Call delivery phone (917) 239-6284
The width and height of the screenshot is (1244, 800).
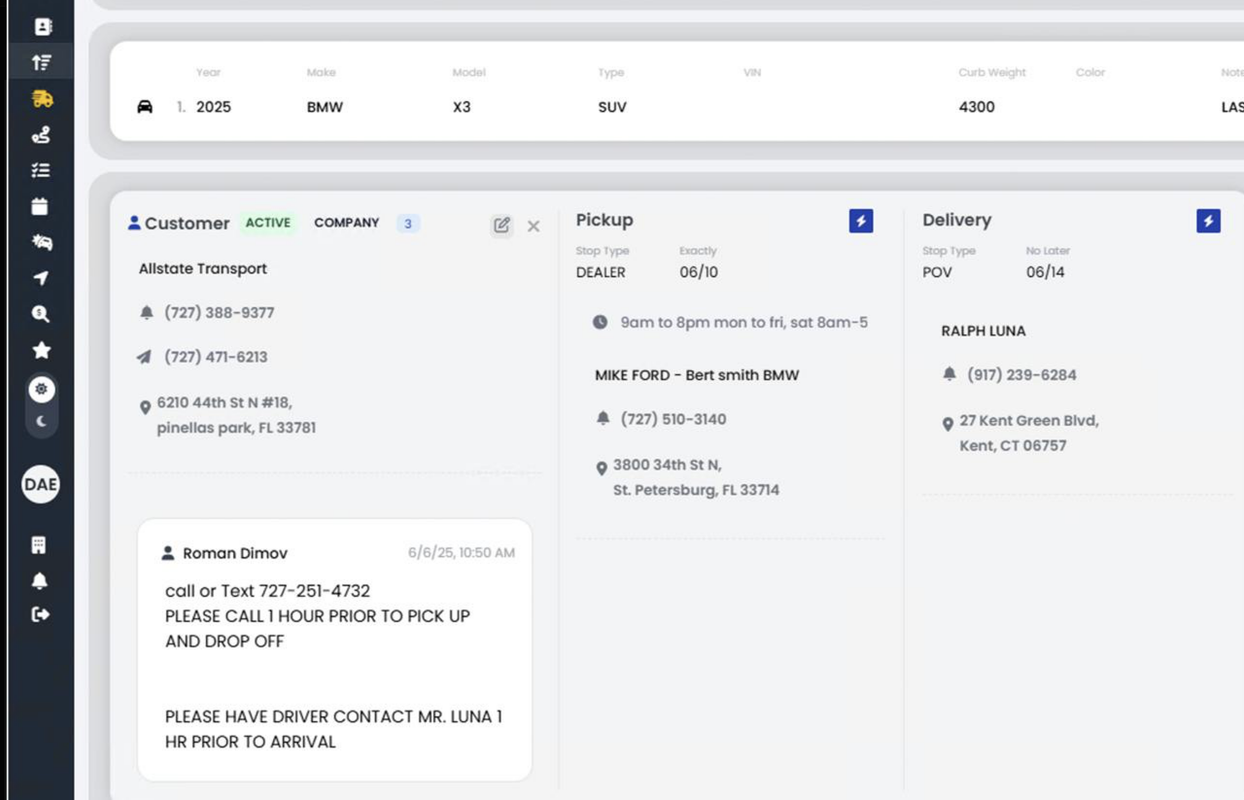click(x=1022, y=375)
